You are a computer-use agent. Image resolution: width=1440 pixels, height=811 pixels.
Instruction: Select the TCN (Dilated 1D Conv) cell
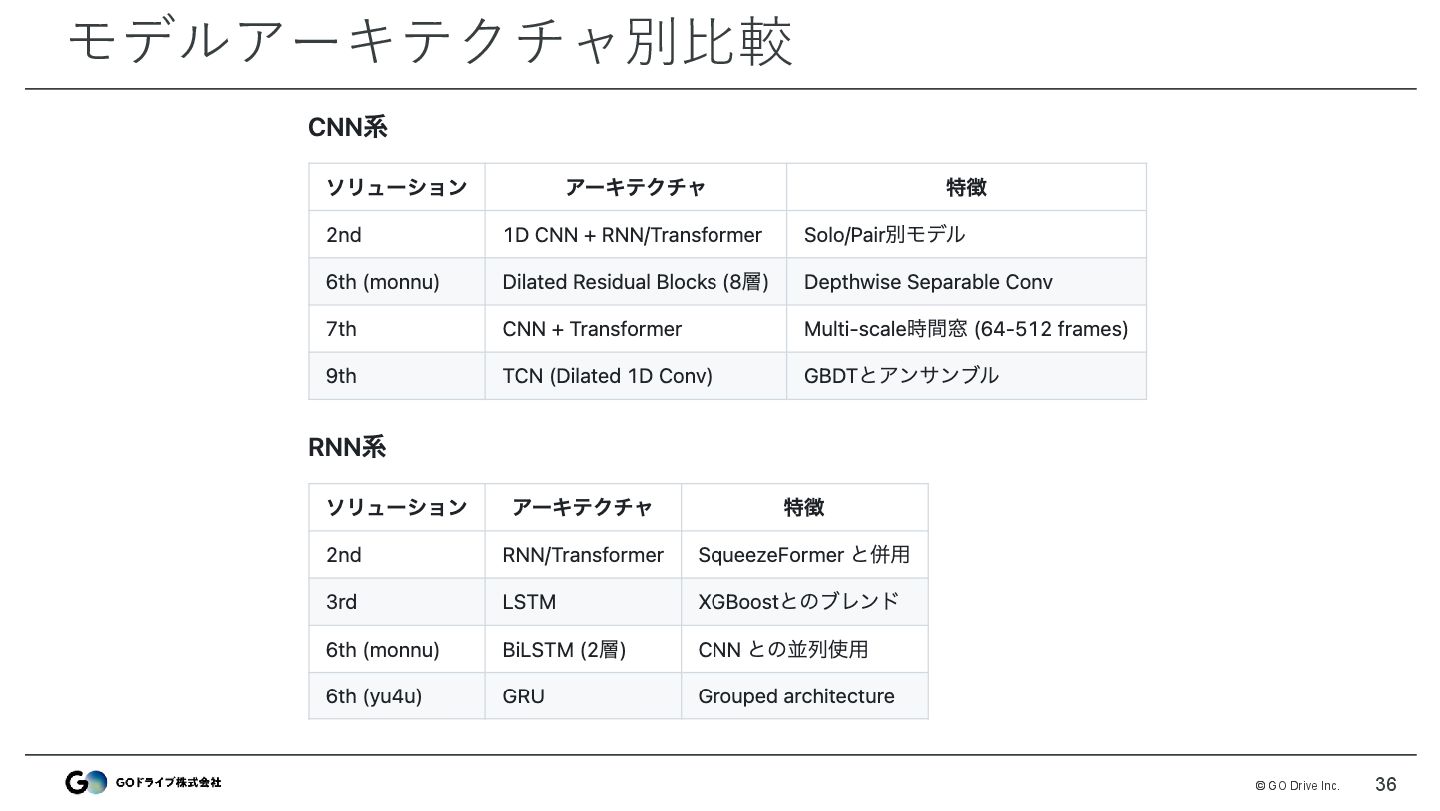point(607,376)
